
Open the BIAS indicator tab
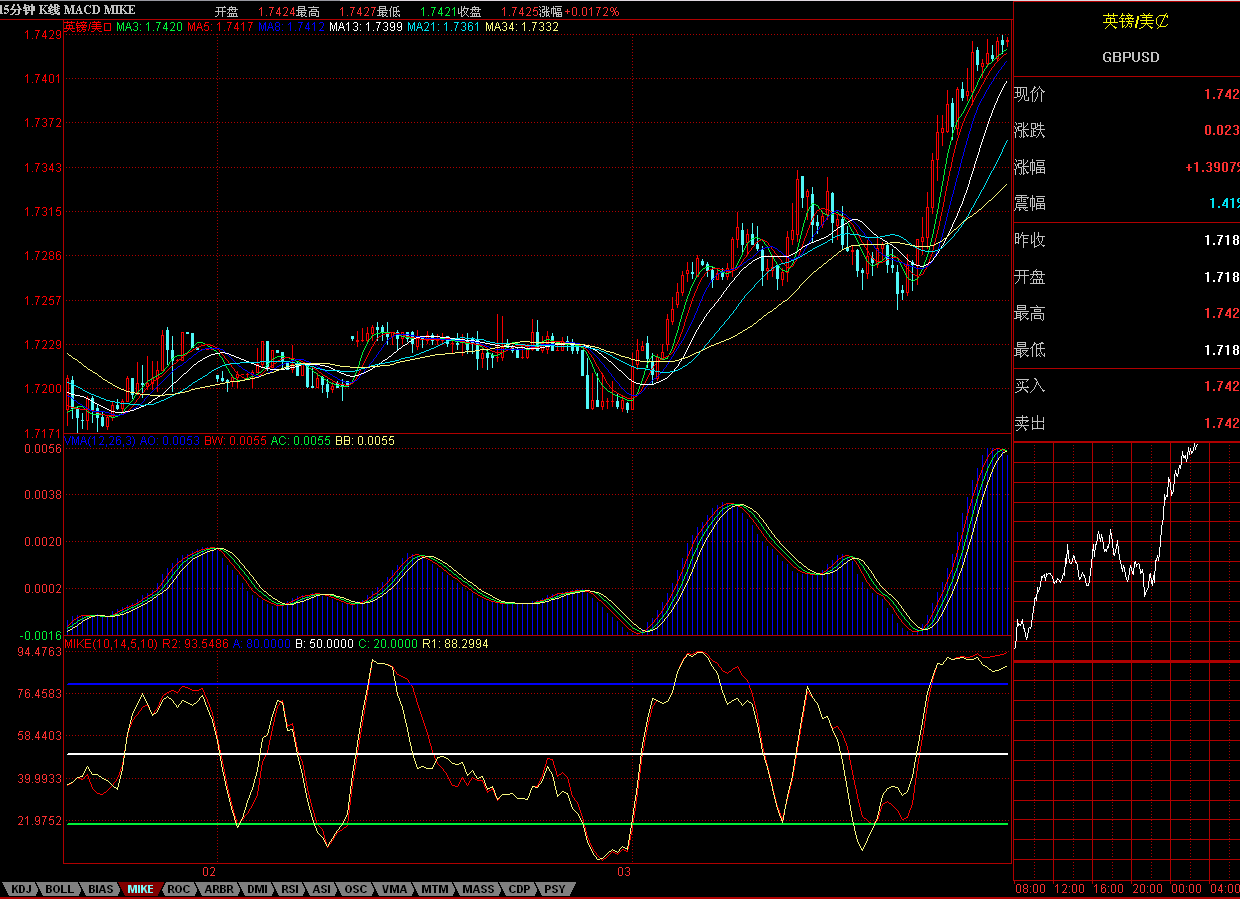[x=100, y=889]
